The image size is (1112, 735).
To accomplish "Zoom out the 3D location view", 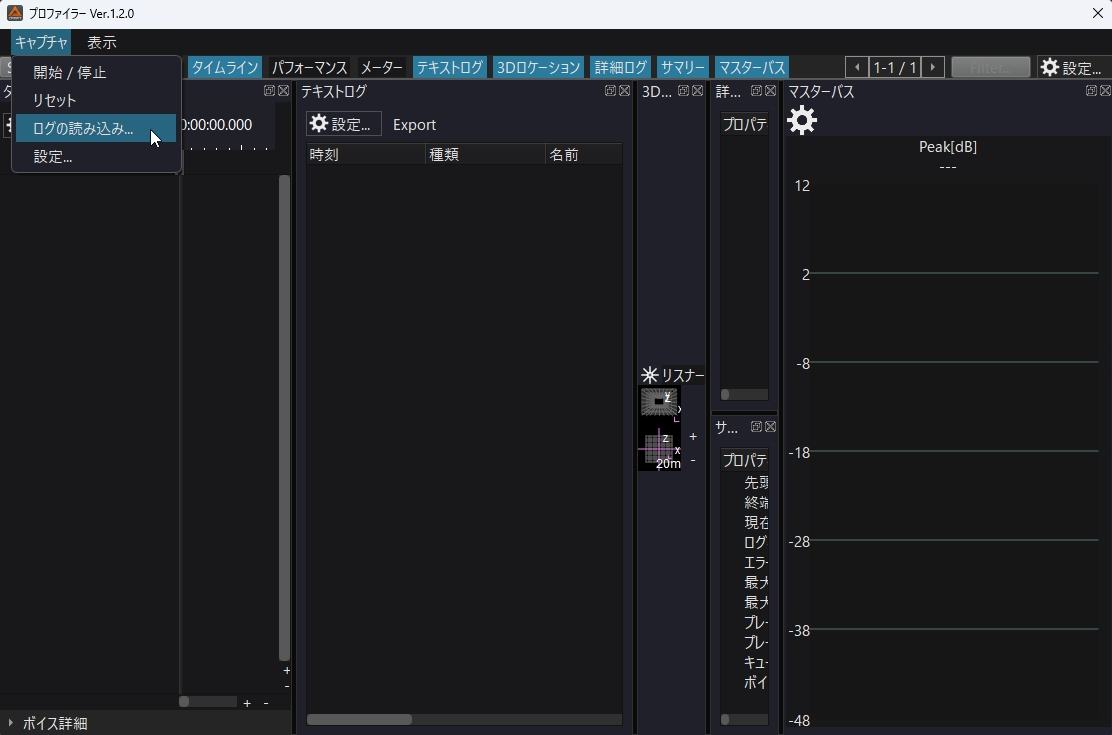I will point(693,460).
